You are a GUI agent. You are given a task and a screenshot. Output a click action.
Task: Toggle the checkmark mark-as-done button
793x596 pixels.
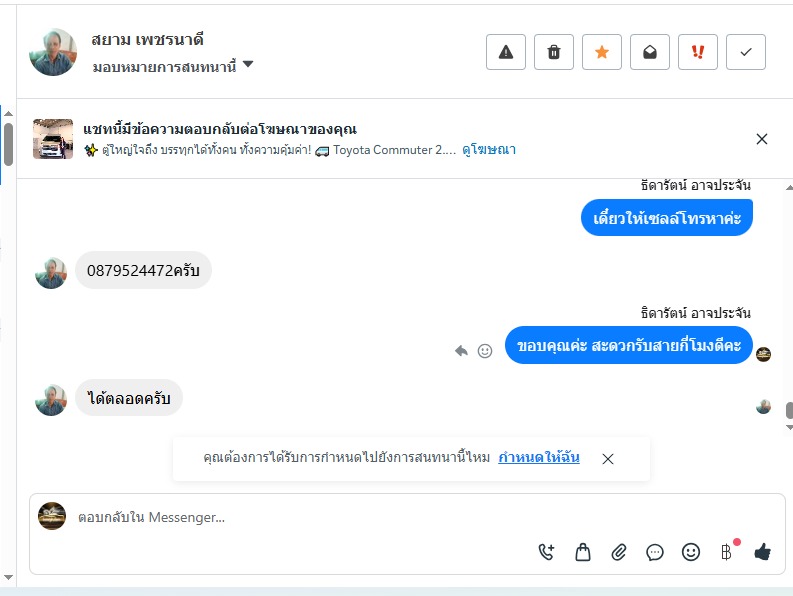click(x=745, y=52)
